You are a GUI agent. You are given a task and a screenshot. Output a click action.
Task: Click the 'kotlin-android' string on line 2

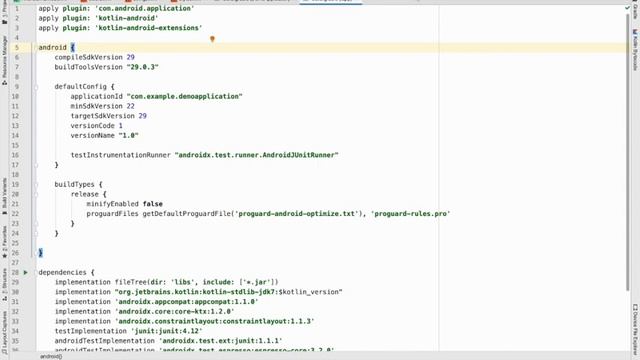(127, 18)
